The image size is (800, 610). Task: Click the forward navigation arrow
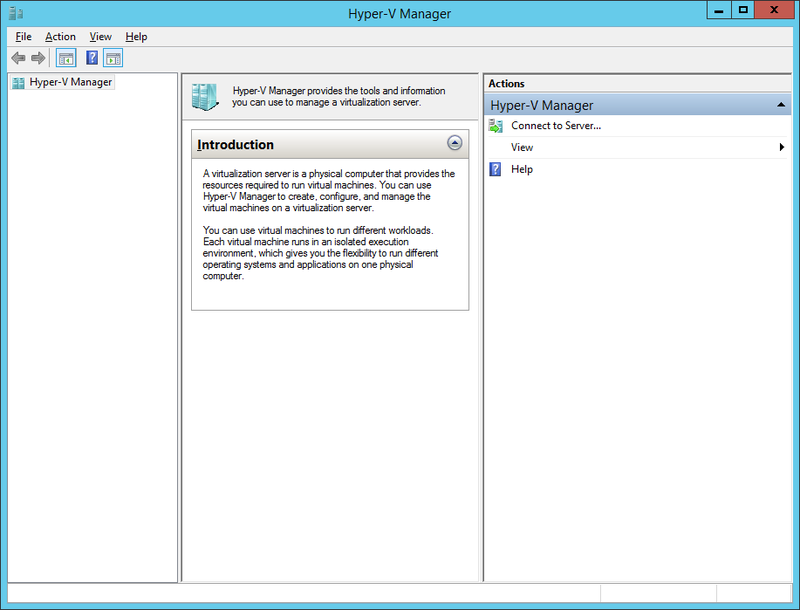point(37,57)
